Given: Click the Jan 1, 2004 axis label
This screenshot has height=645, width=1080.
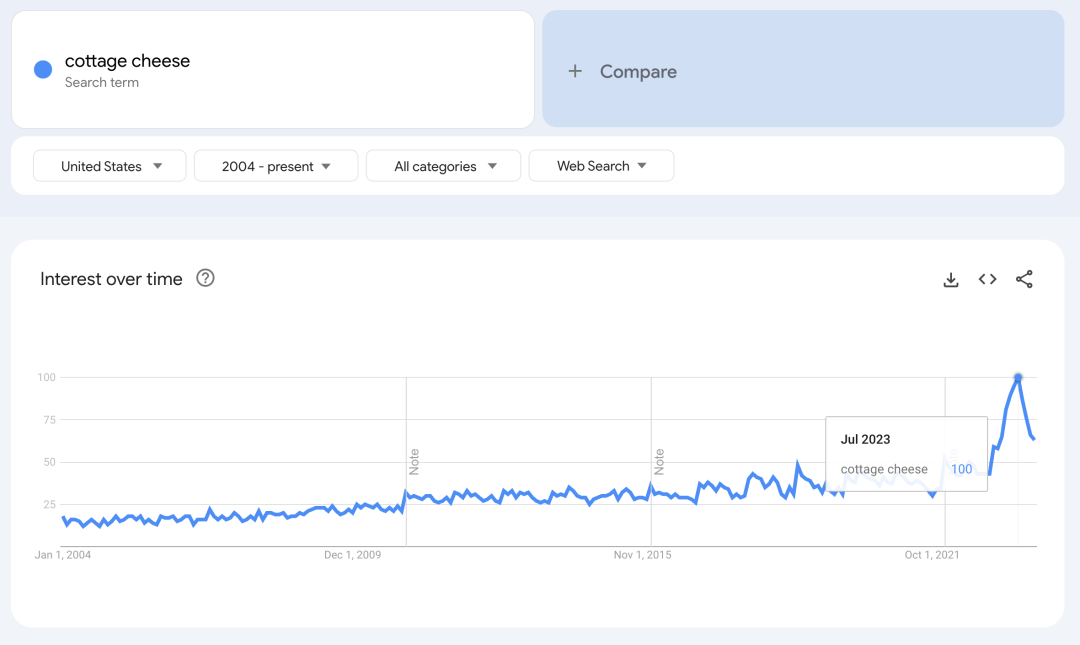Looking at the screenshot, I should [x=63, y=555].
